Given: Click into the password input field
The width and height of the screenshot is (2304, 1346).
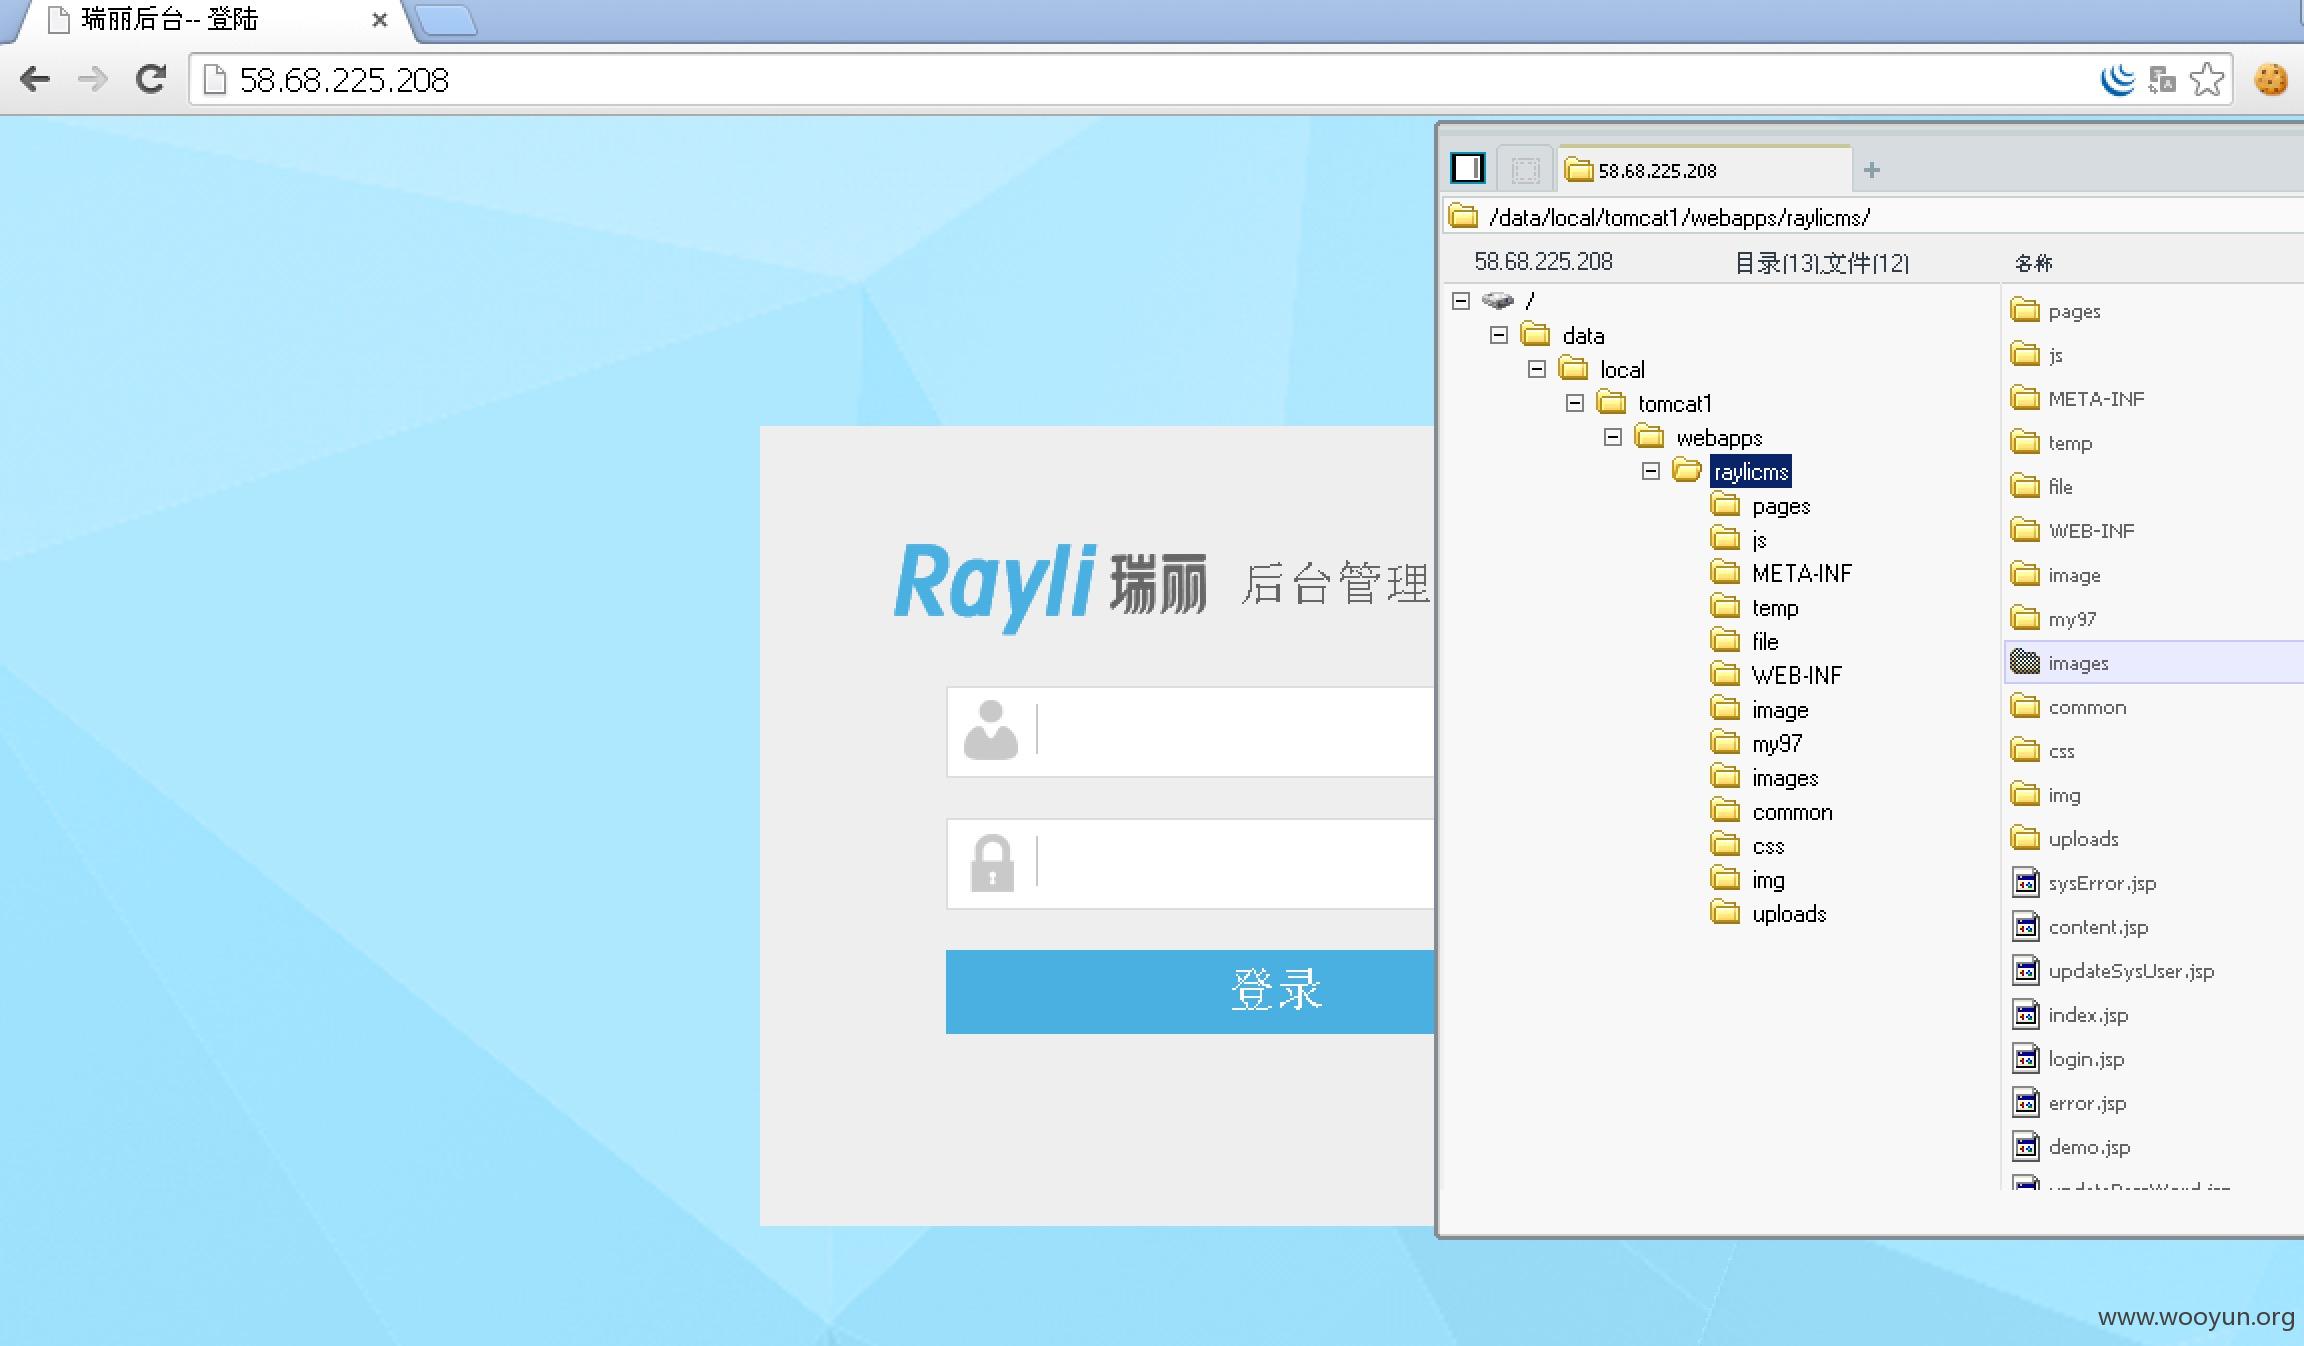Looking at the screenshot, I should pos(1190,863).
